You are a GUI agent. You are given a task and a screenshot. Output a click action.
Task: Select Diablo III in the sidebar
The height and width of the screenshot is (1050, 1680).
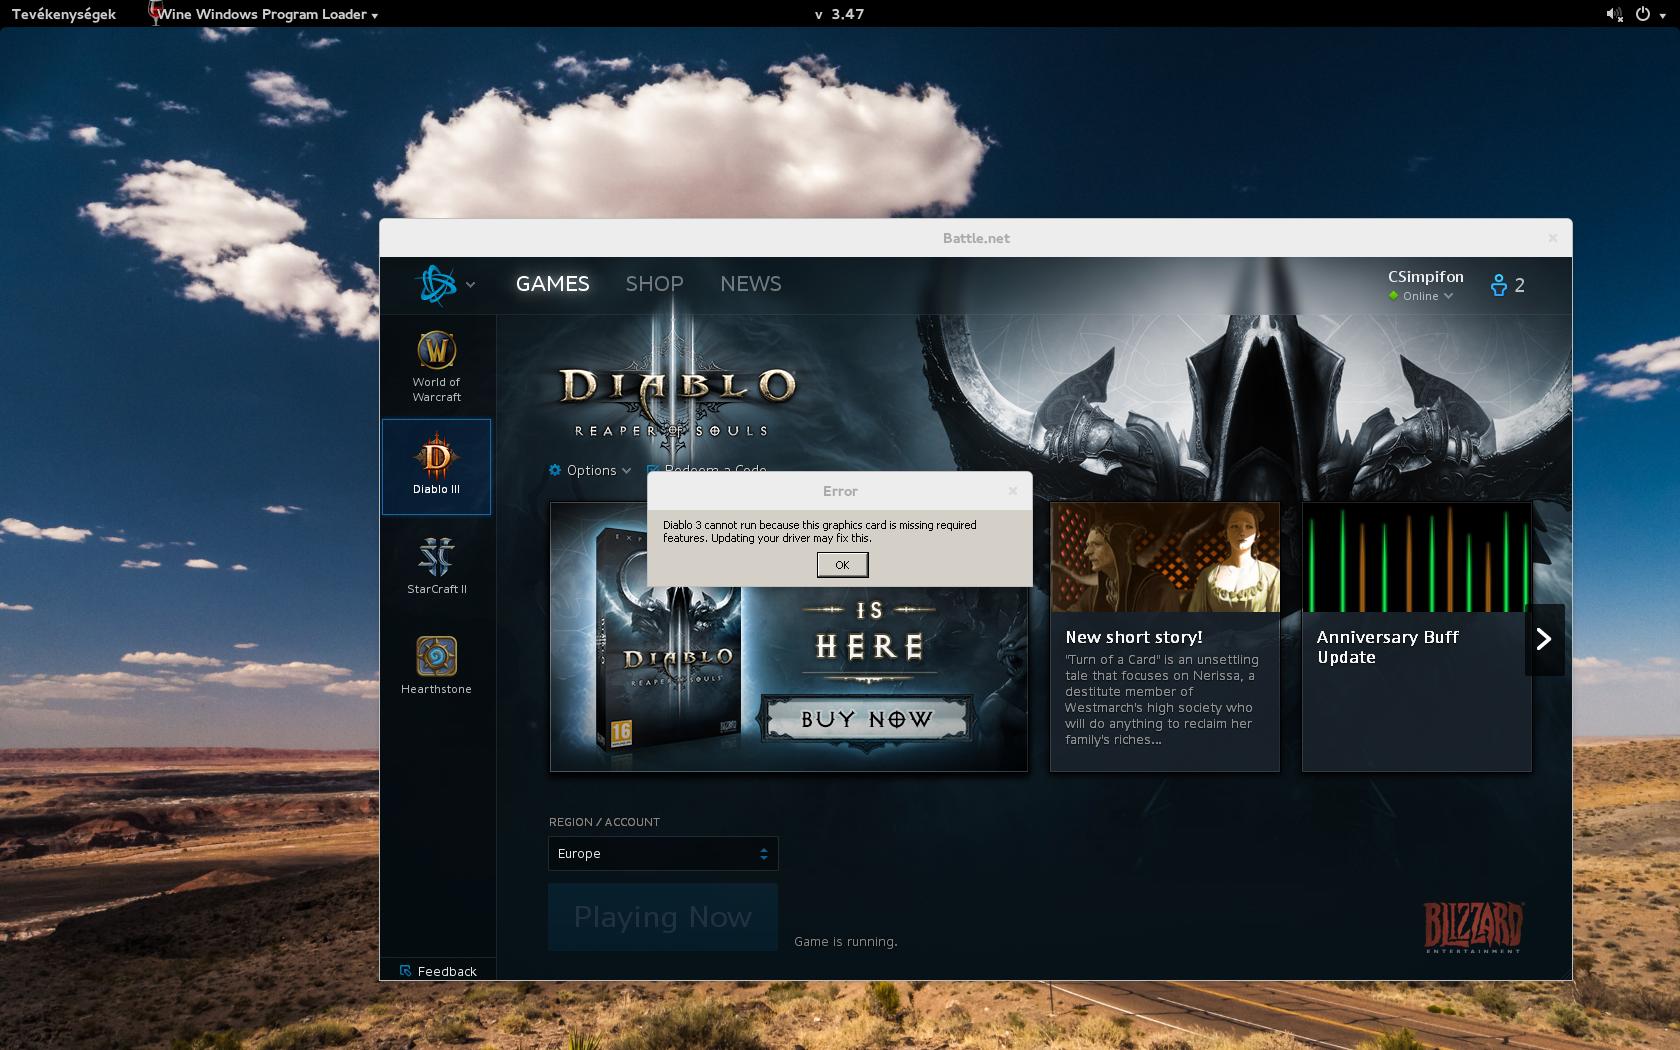coord(437,466)
